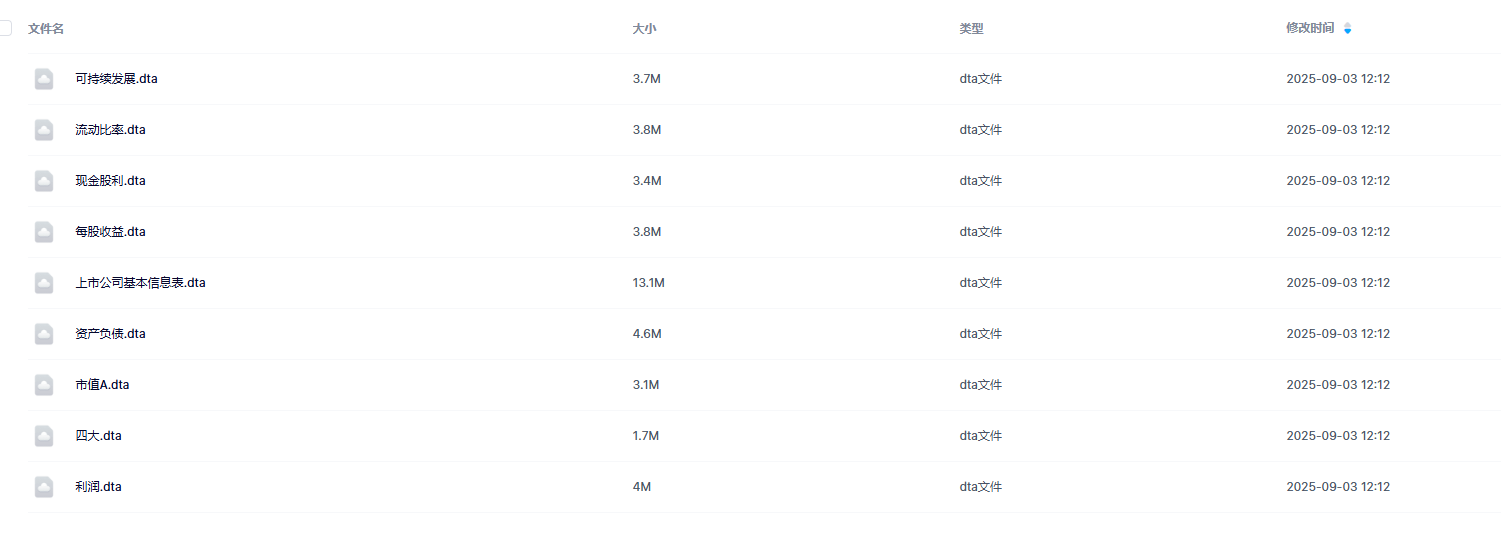Open the file 利润.dta
This screenshot has height=554, width=1501.
pyautogui.click(x=98, y=487)
